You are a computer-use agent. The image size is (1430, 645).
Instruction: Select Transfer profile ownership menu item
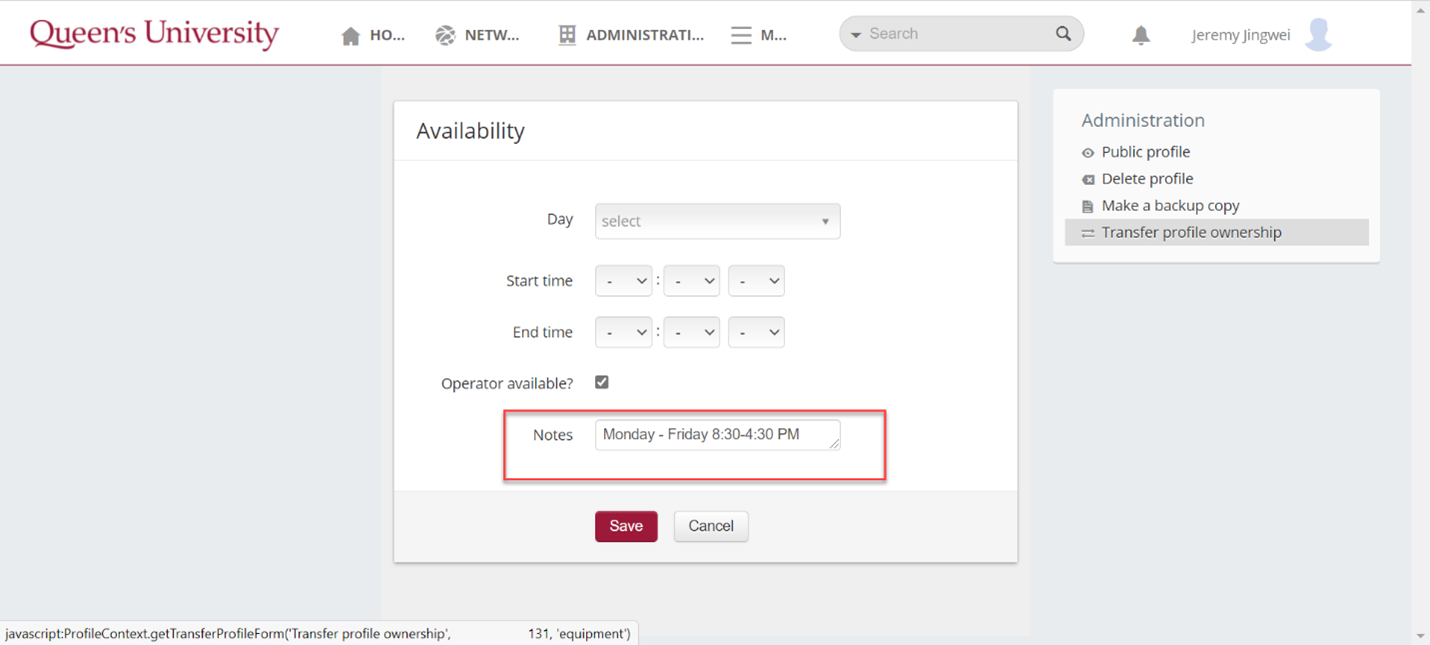[x=1191, y=232]
